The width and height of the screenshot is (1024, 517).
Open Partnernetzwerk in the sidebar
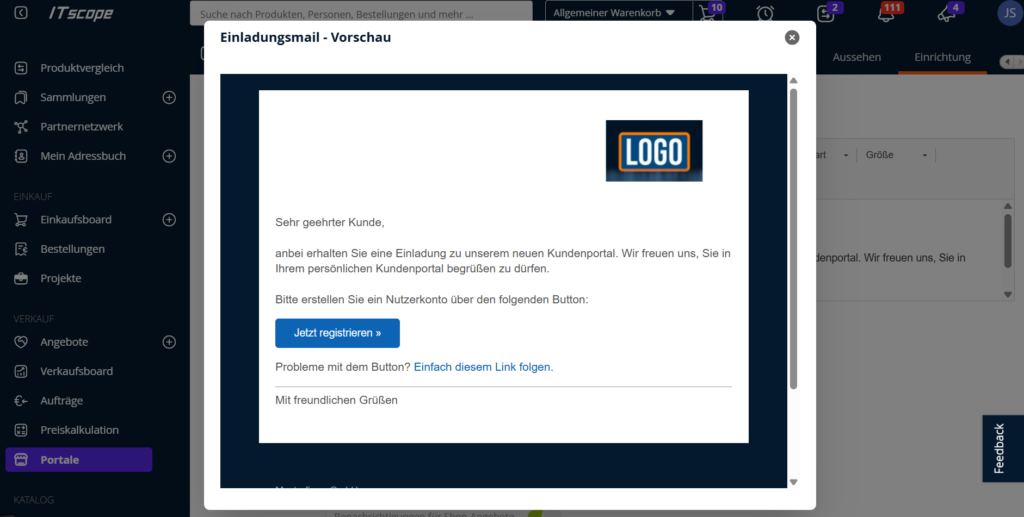(81, 127)
